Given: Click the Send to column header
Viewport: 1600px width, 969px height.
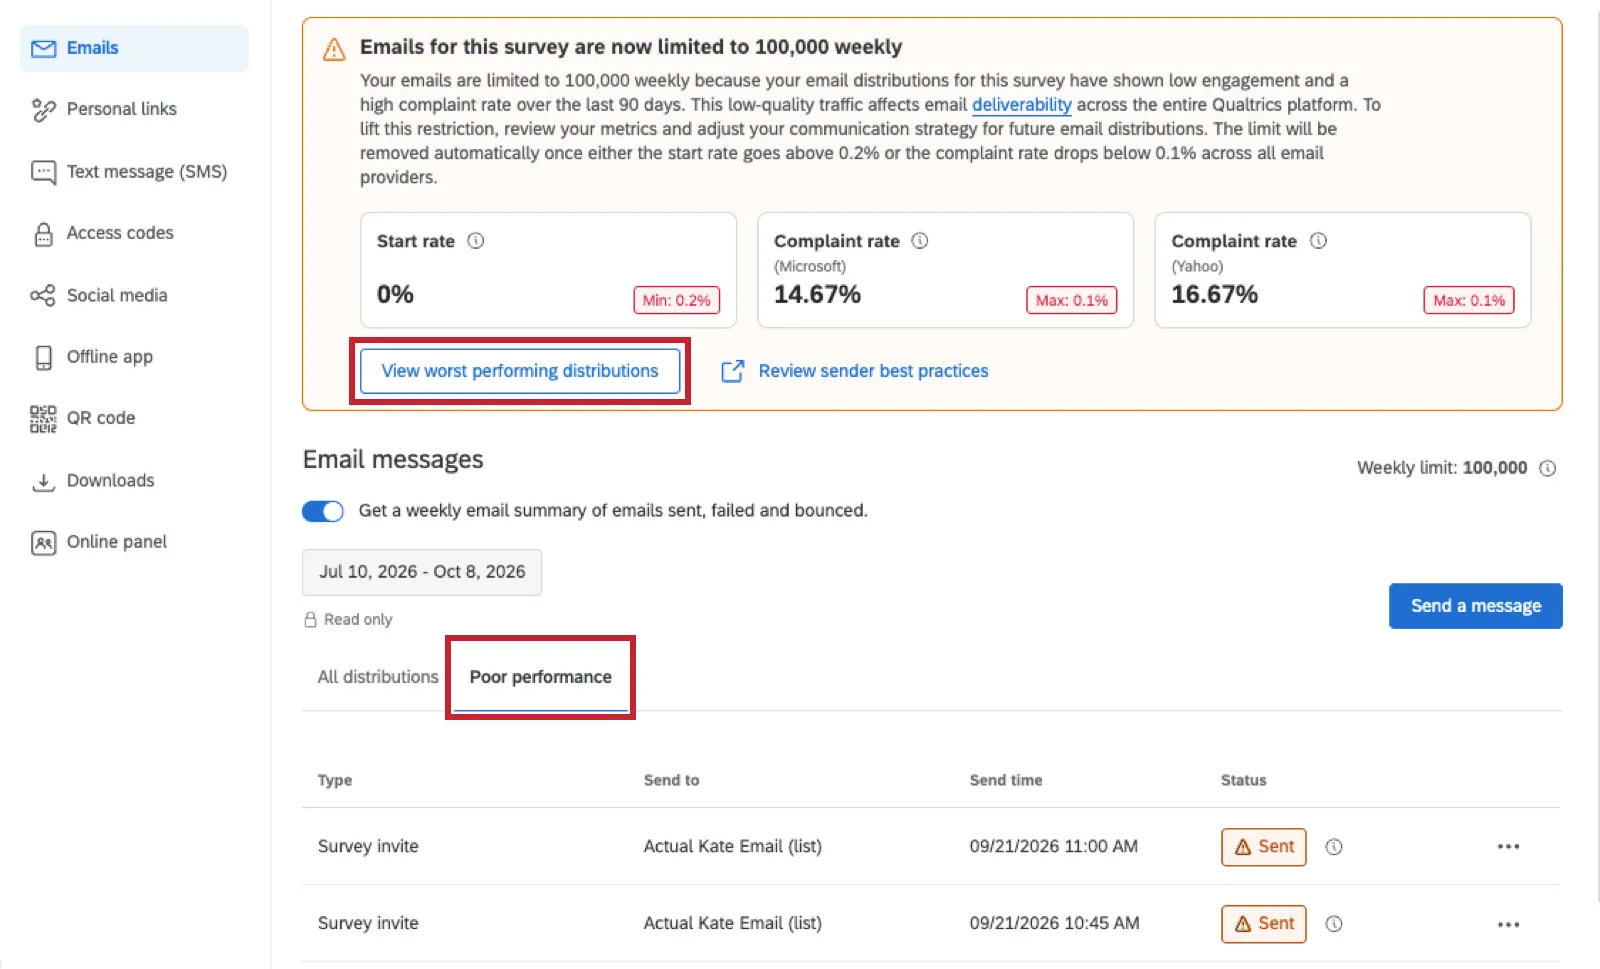Looking at the screenshot, I should [671, 780].
